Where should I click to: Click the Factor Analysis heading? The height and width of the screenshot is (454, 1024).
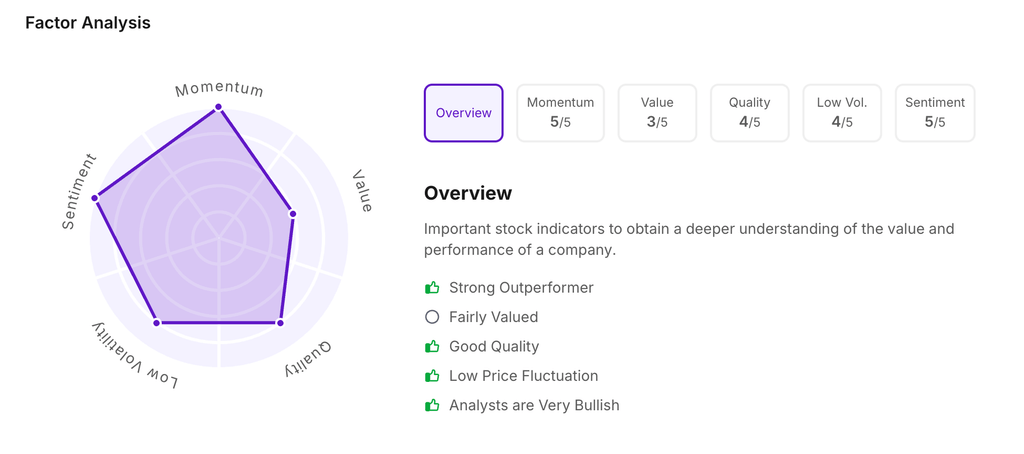click(88, 23)
